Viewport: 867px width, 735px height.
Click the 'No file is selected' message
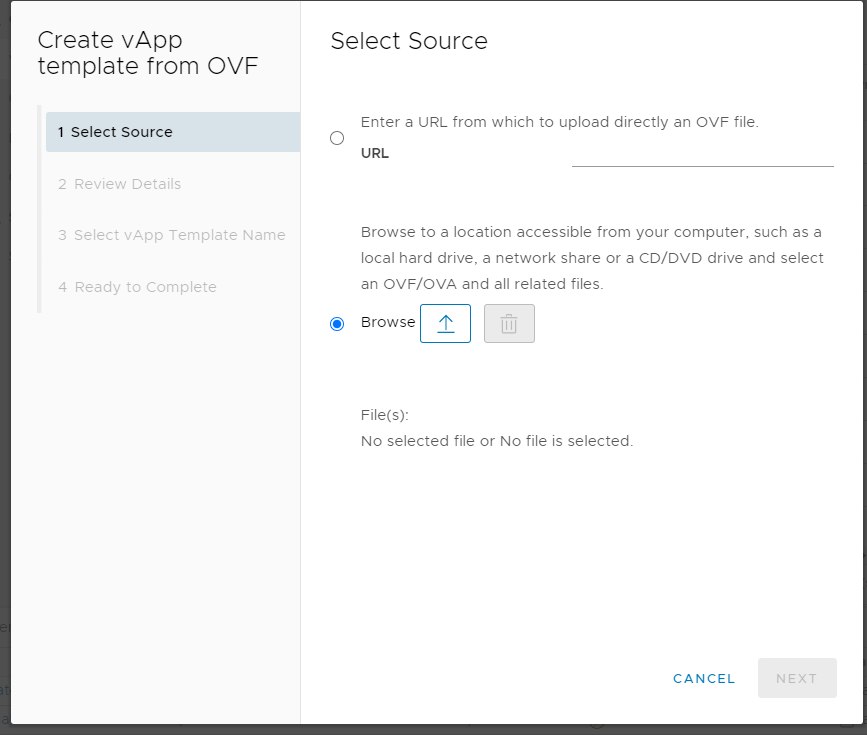pos(497,441)
